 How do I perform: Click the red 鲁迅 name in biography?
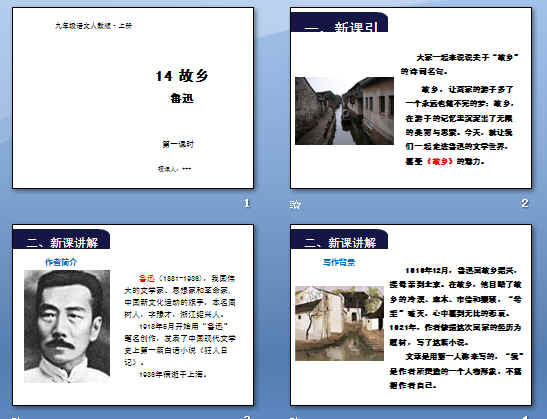[x=147, y=278]
